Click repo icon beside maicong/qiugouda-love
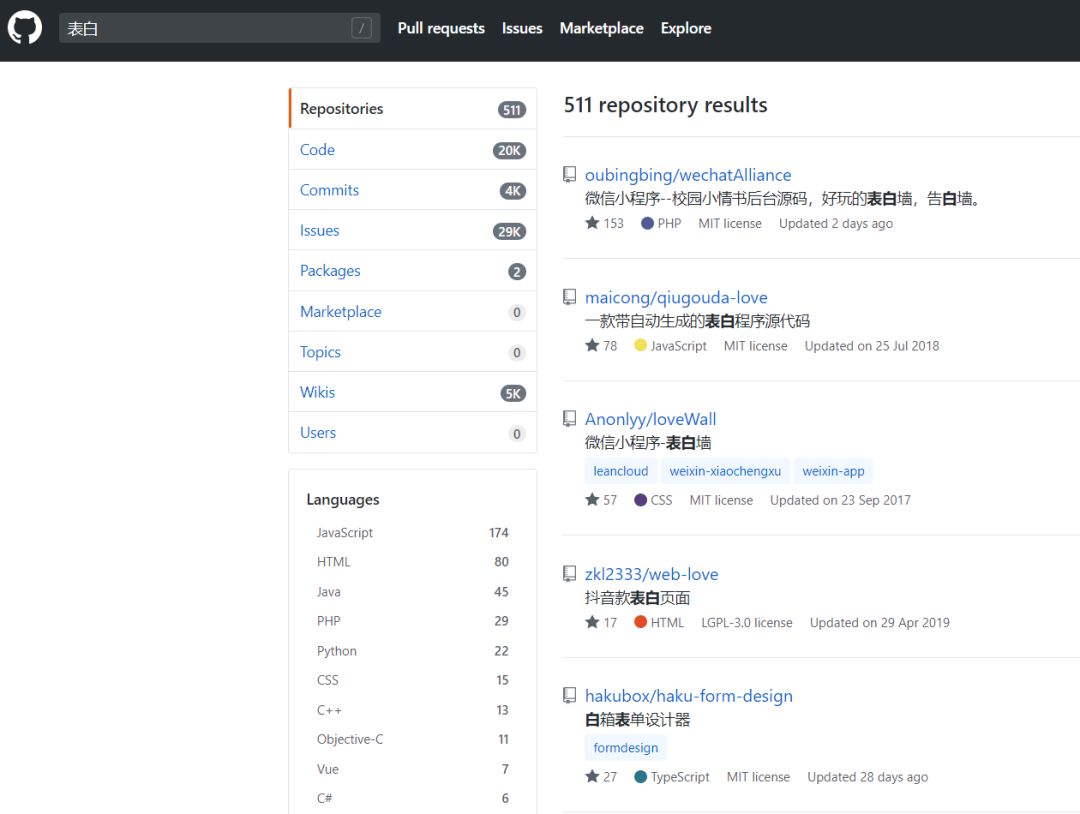The width and height of the screenshot is (1080, 814). [570, 297]
